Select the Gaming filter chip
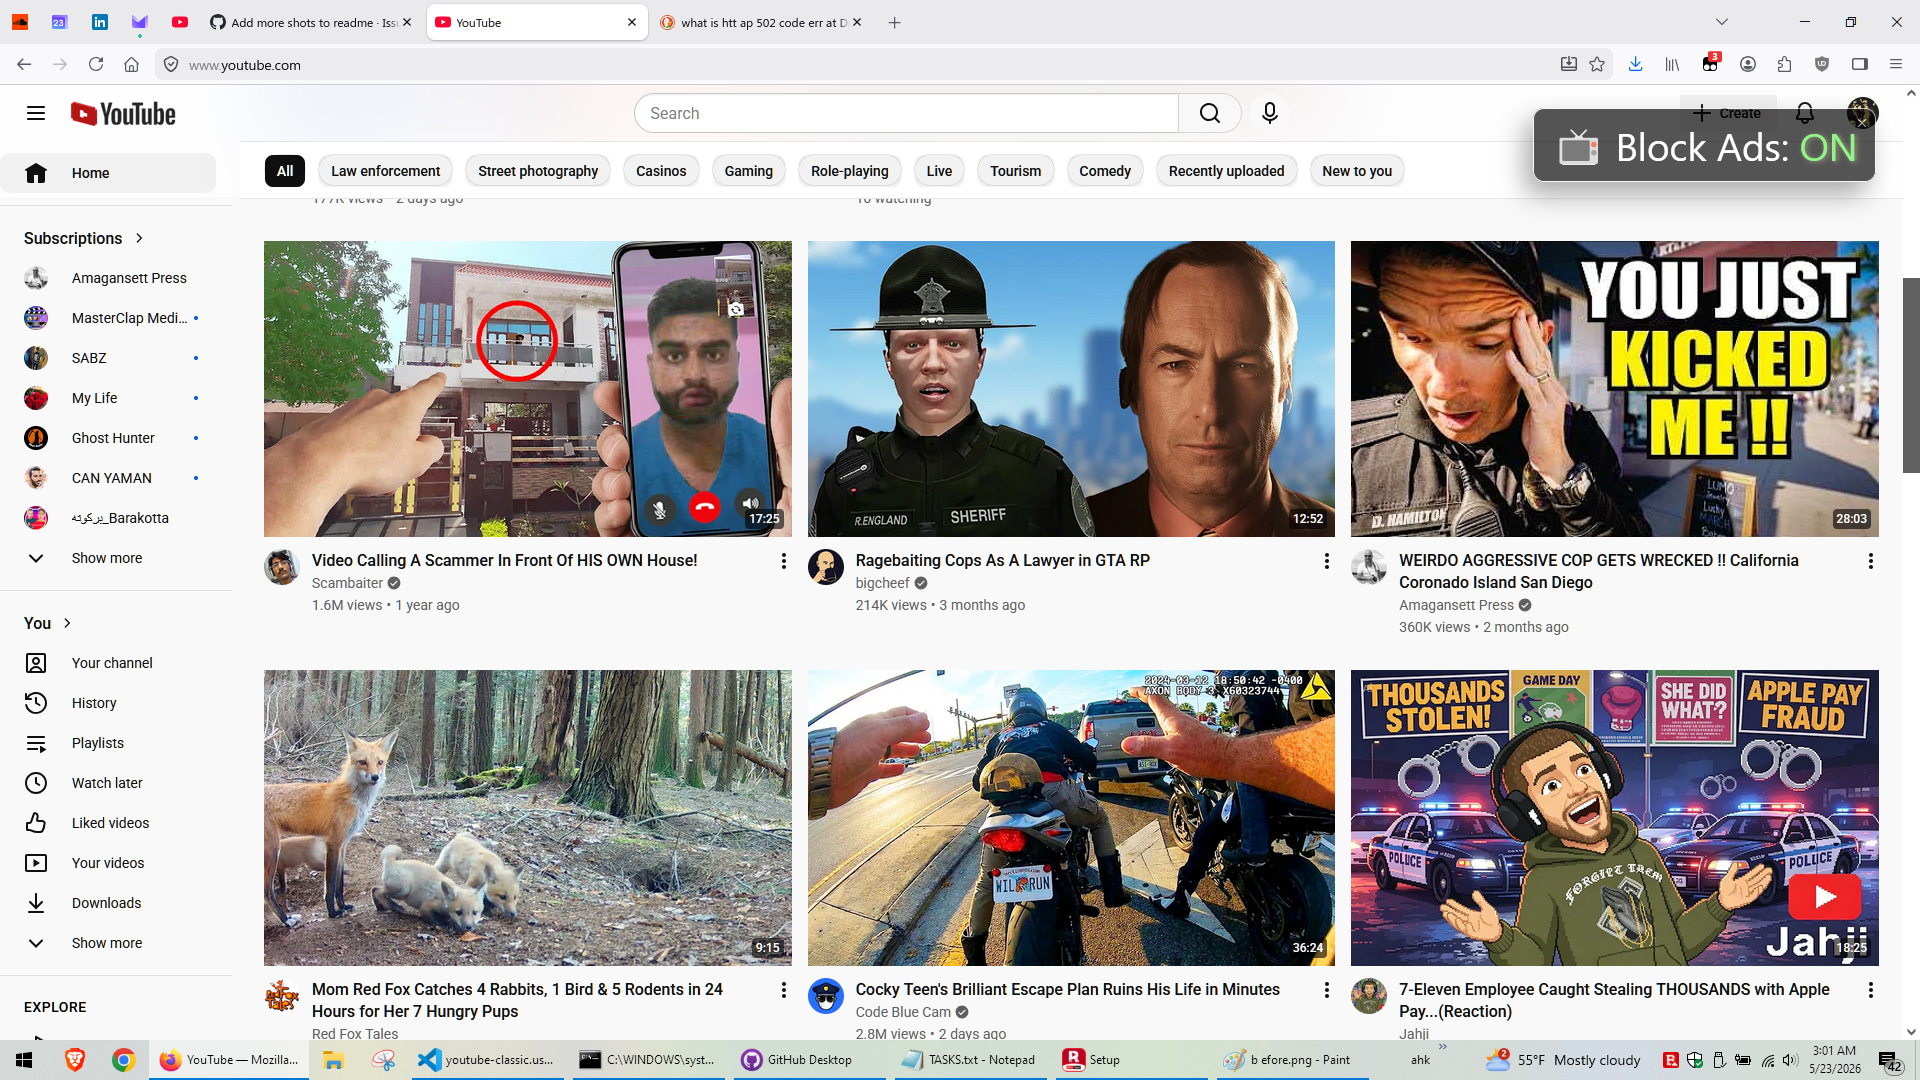 (x=749, y=171)
